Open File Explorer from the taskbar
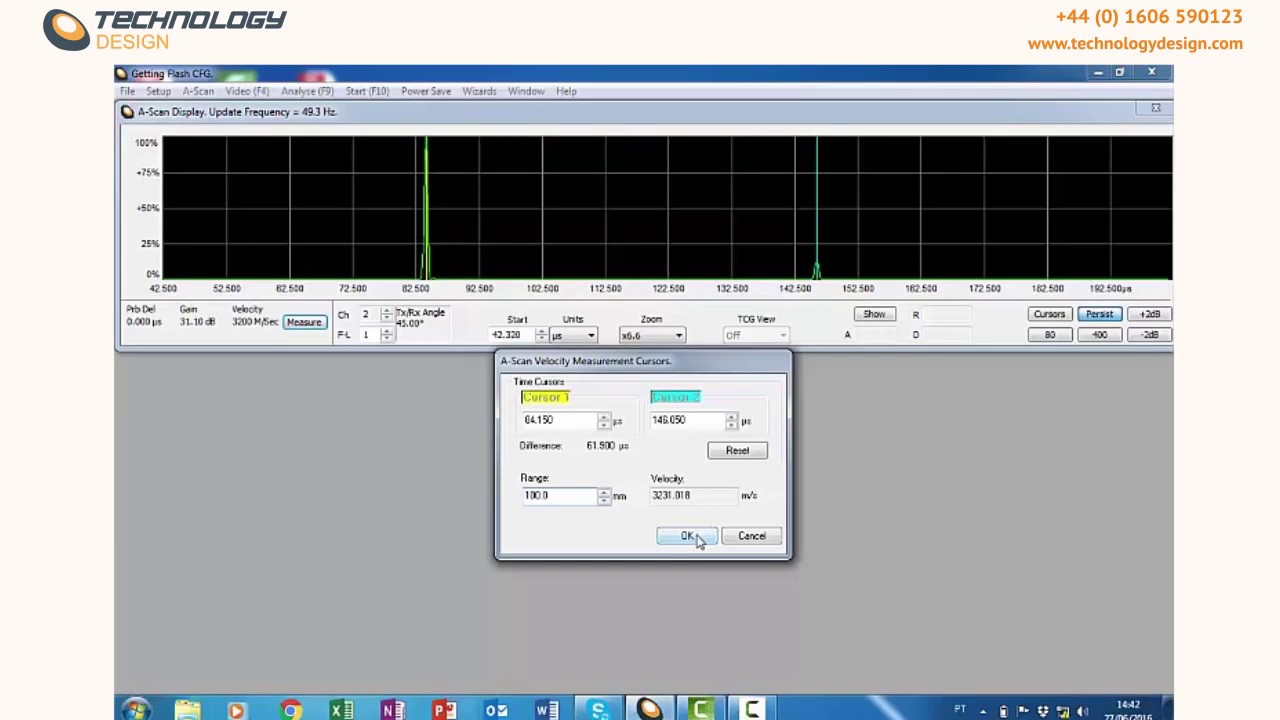 (187, 710)
